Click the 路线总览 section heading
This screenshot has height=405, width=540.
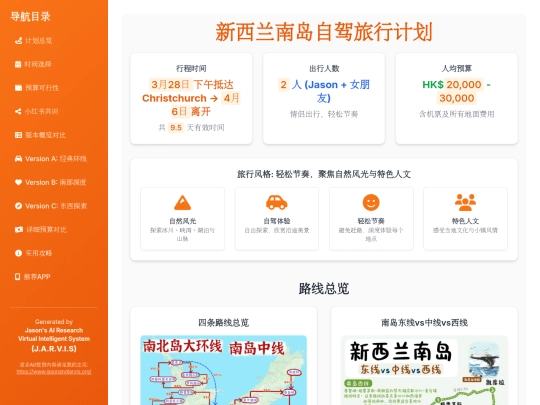click(324, 289)
